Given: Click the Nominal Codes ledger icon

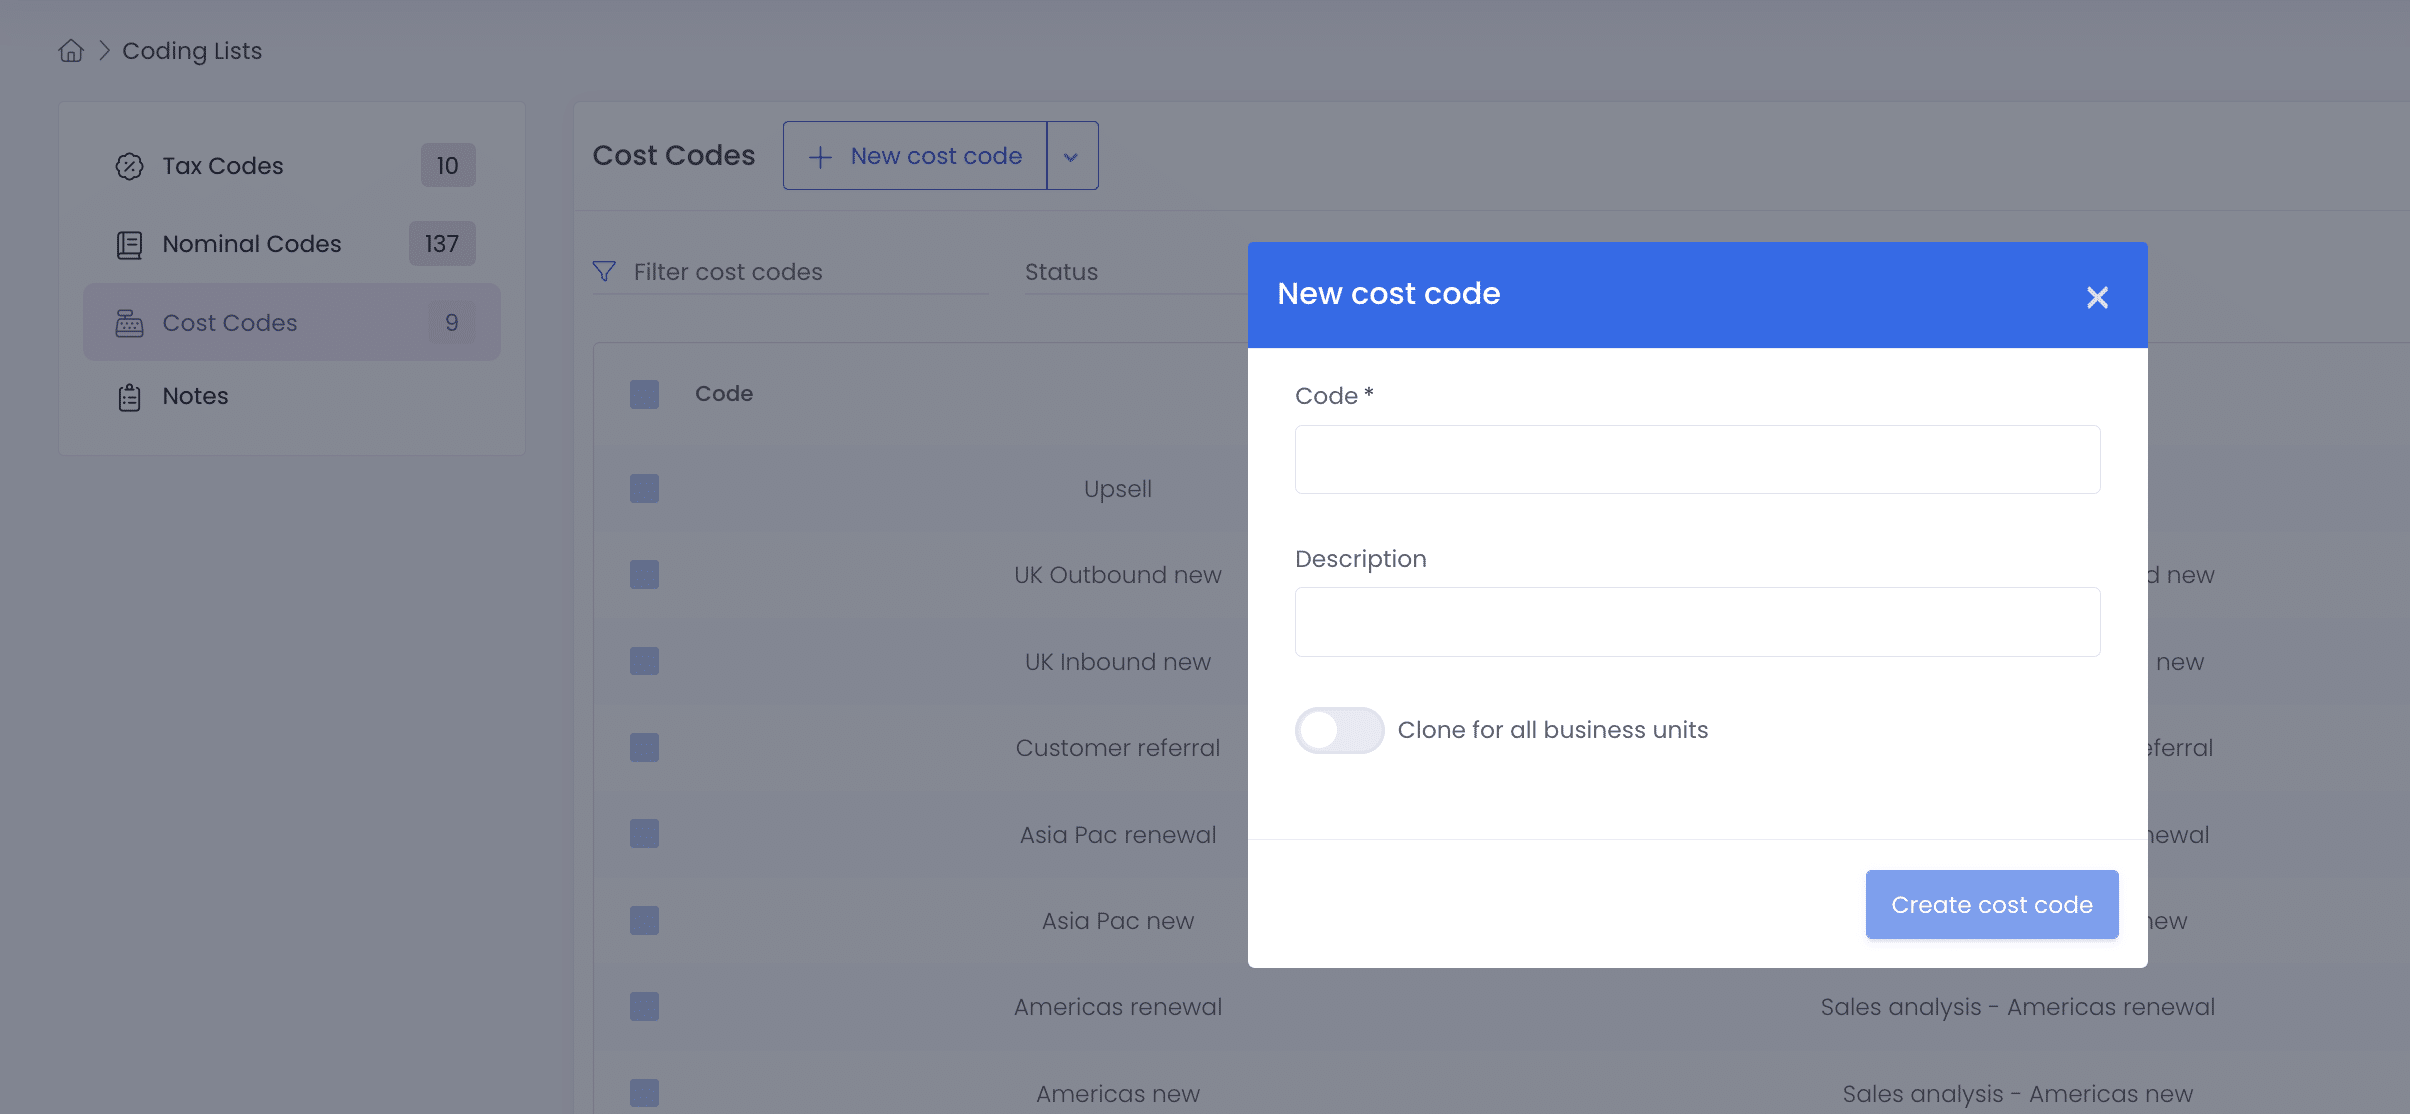Looking at the screenshot, I should click(129, 244).
